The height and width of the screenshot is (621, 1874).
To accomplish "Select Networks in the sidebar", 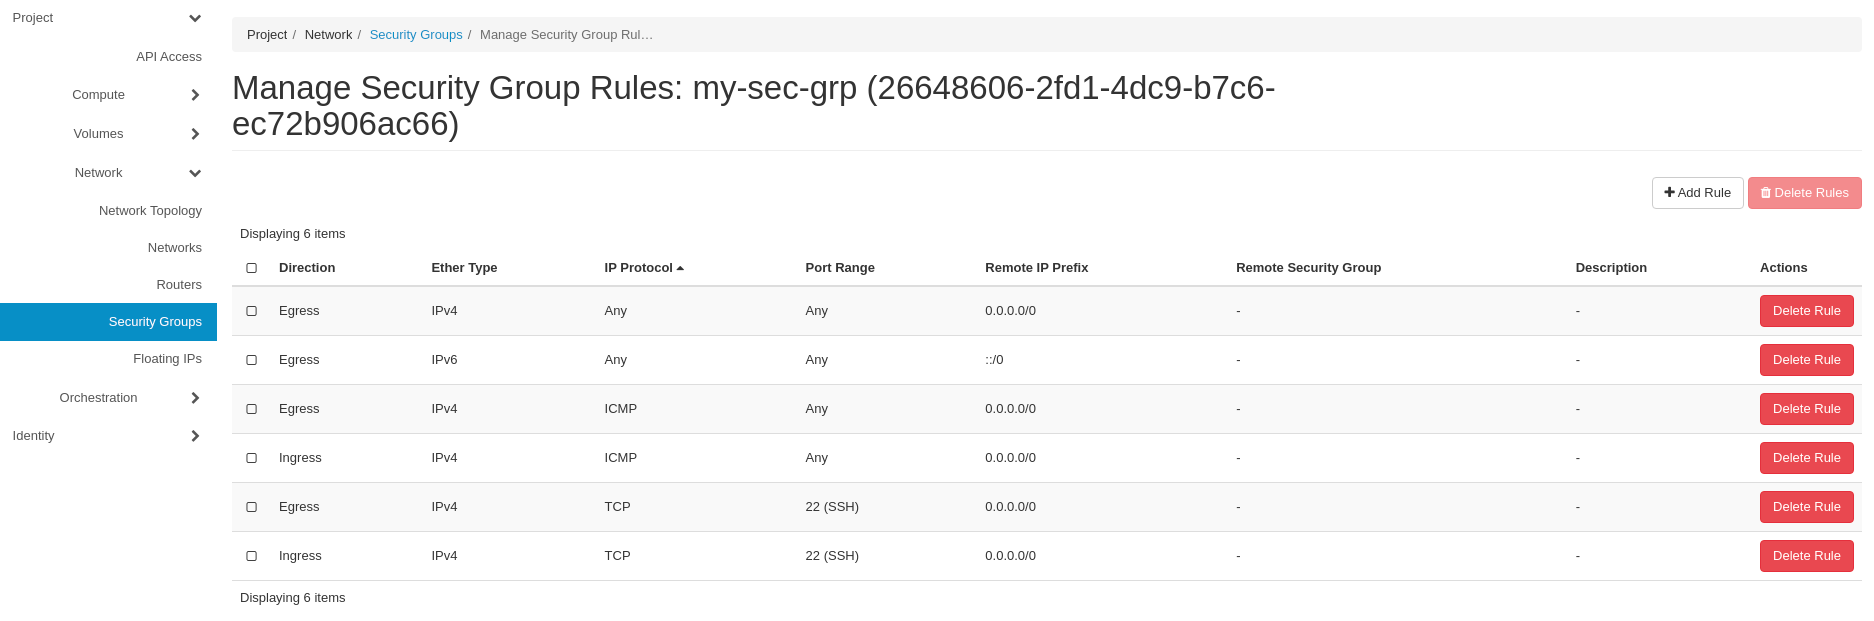I will tap(174, 247).
